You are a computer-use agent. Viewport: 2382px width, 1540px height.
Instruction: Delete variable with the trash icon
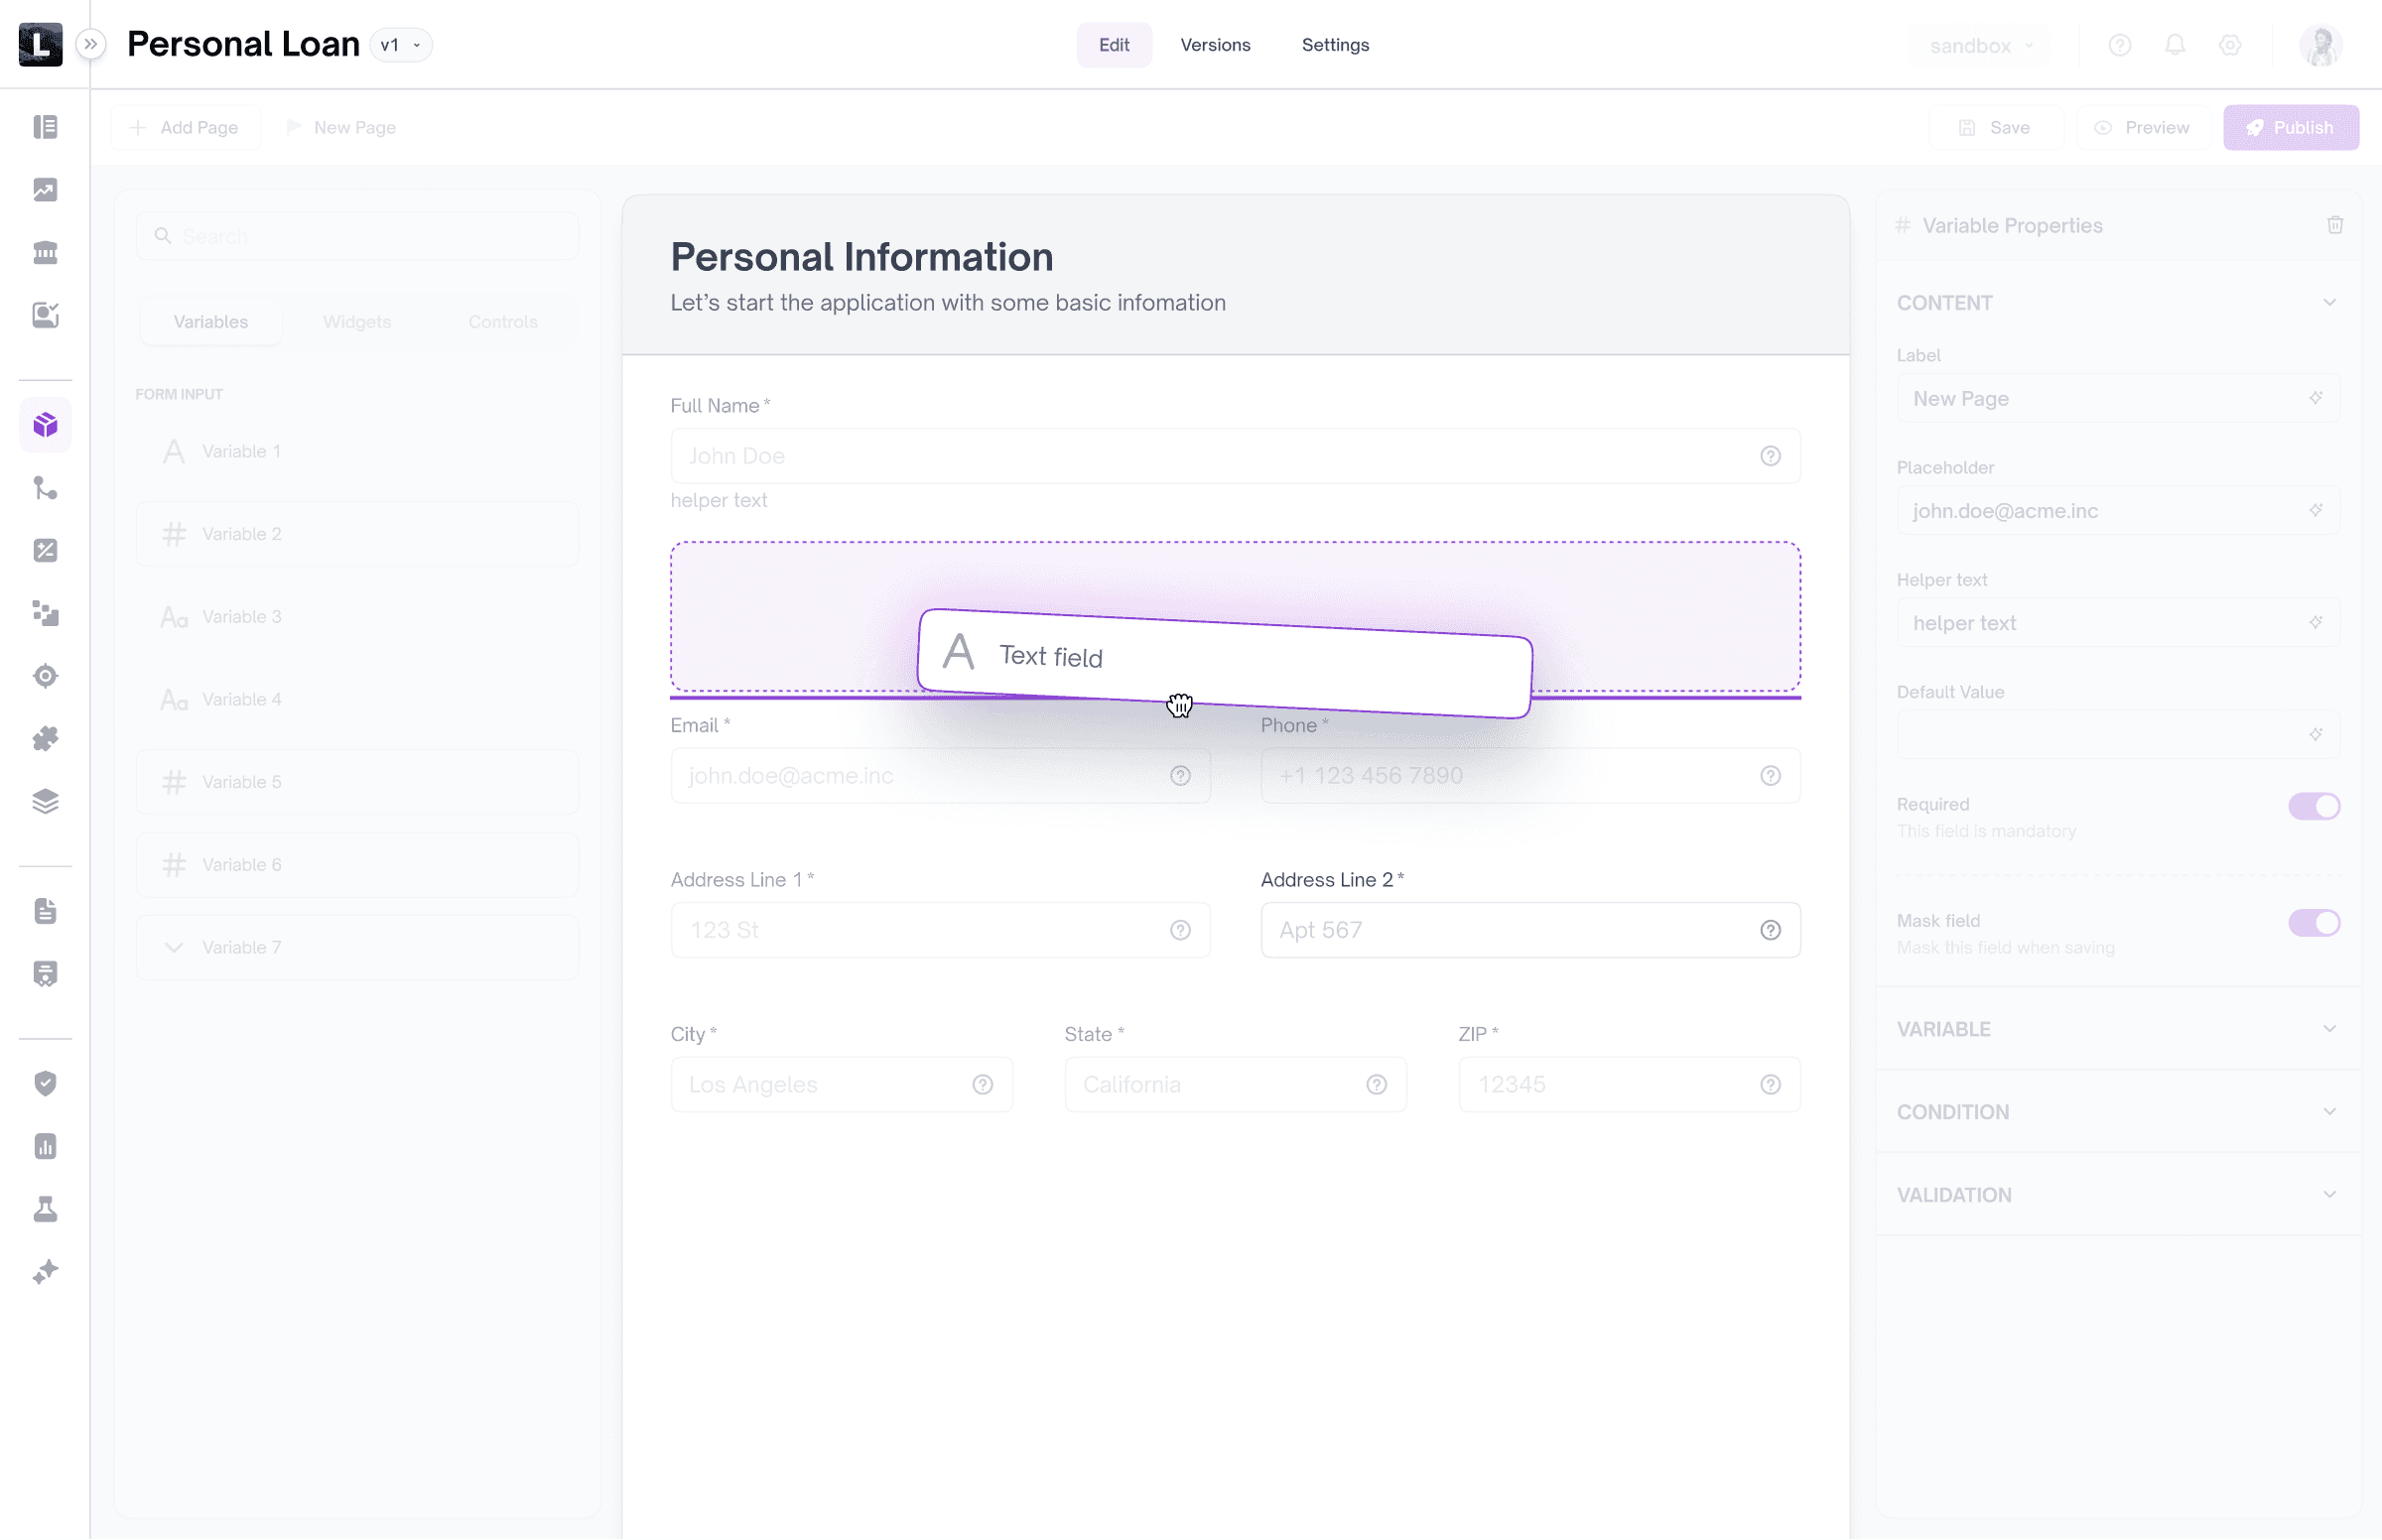coord(2334,225)
